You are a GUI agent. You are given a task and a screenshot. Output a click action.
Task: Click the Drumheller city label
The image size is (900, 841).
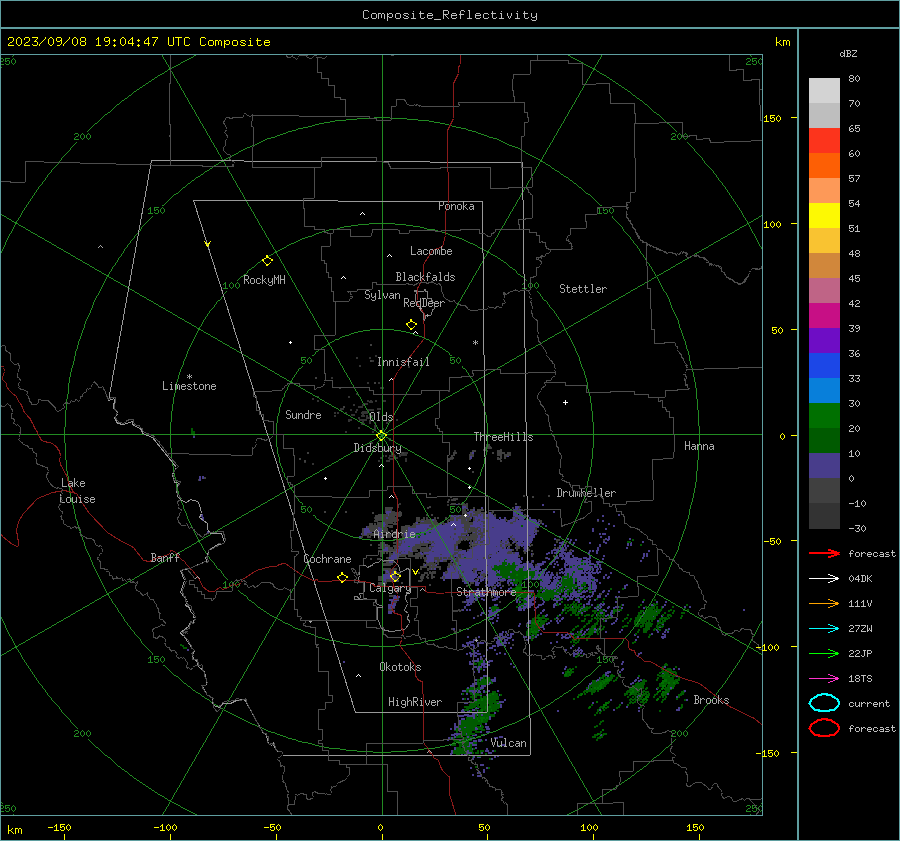[586, 493]
